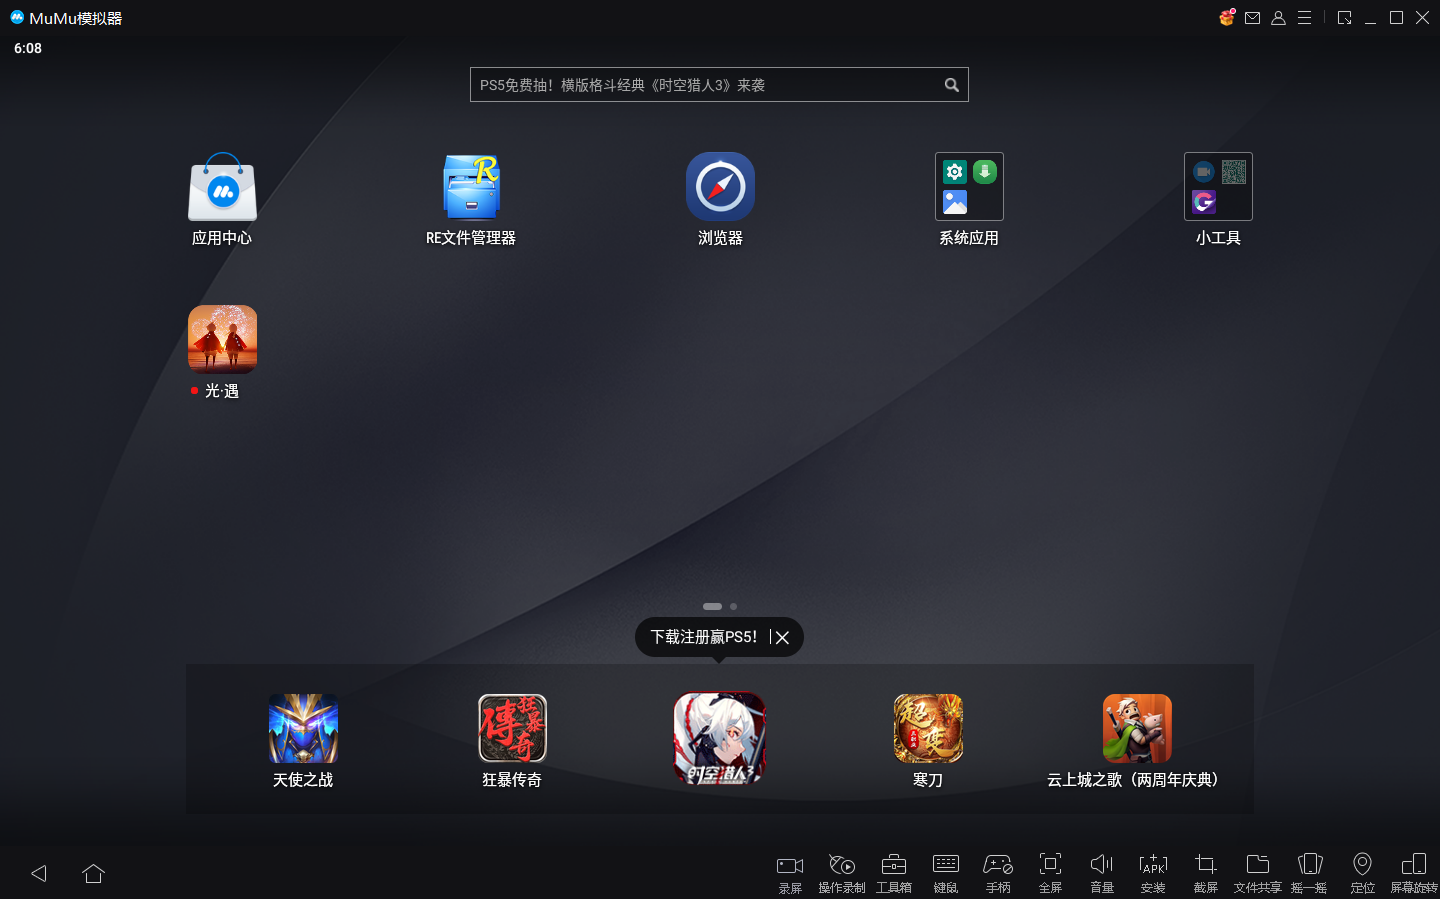Dismiss the 下载注册赢PS5 tooltip
This screenshot has width=1440, height=899.
click(782, 637)
